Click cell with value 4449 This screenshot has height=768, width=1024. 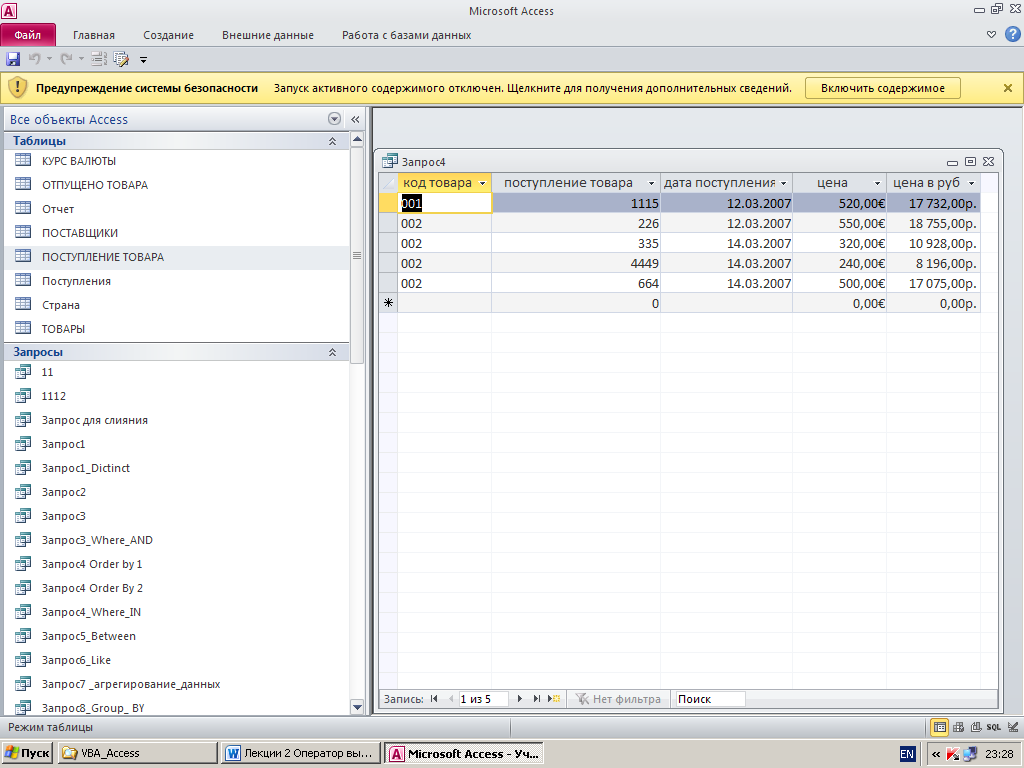click(575, 263)
